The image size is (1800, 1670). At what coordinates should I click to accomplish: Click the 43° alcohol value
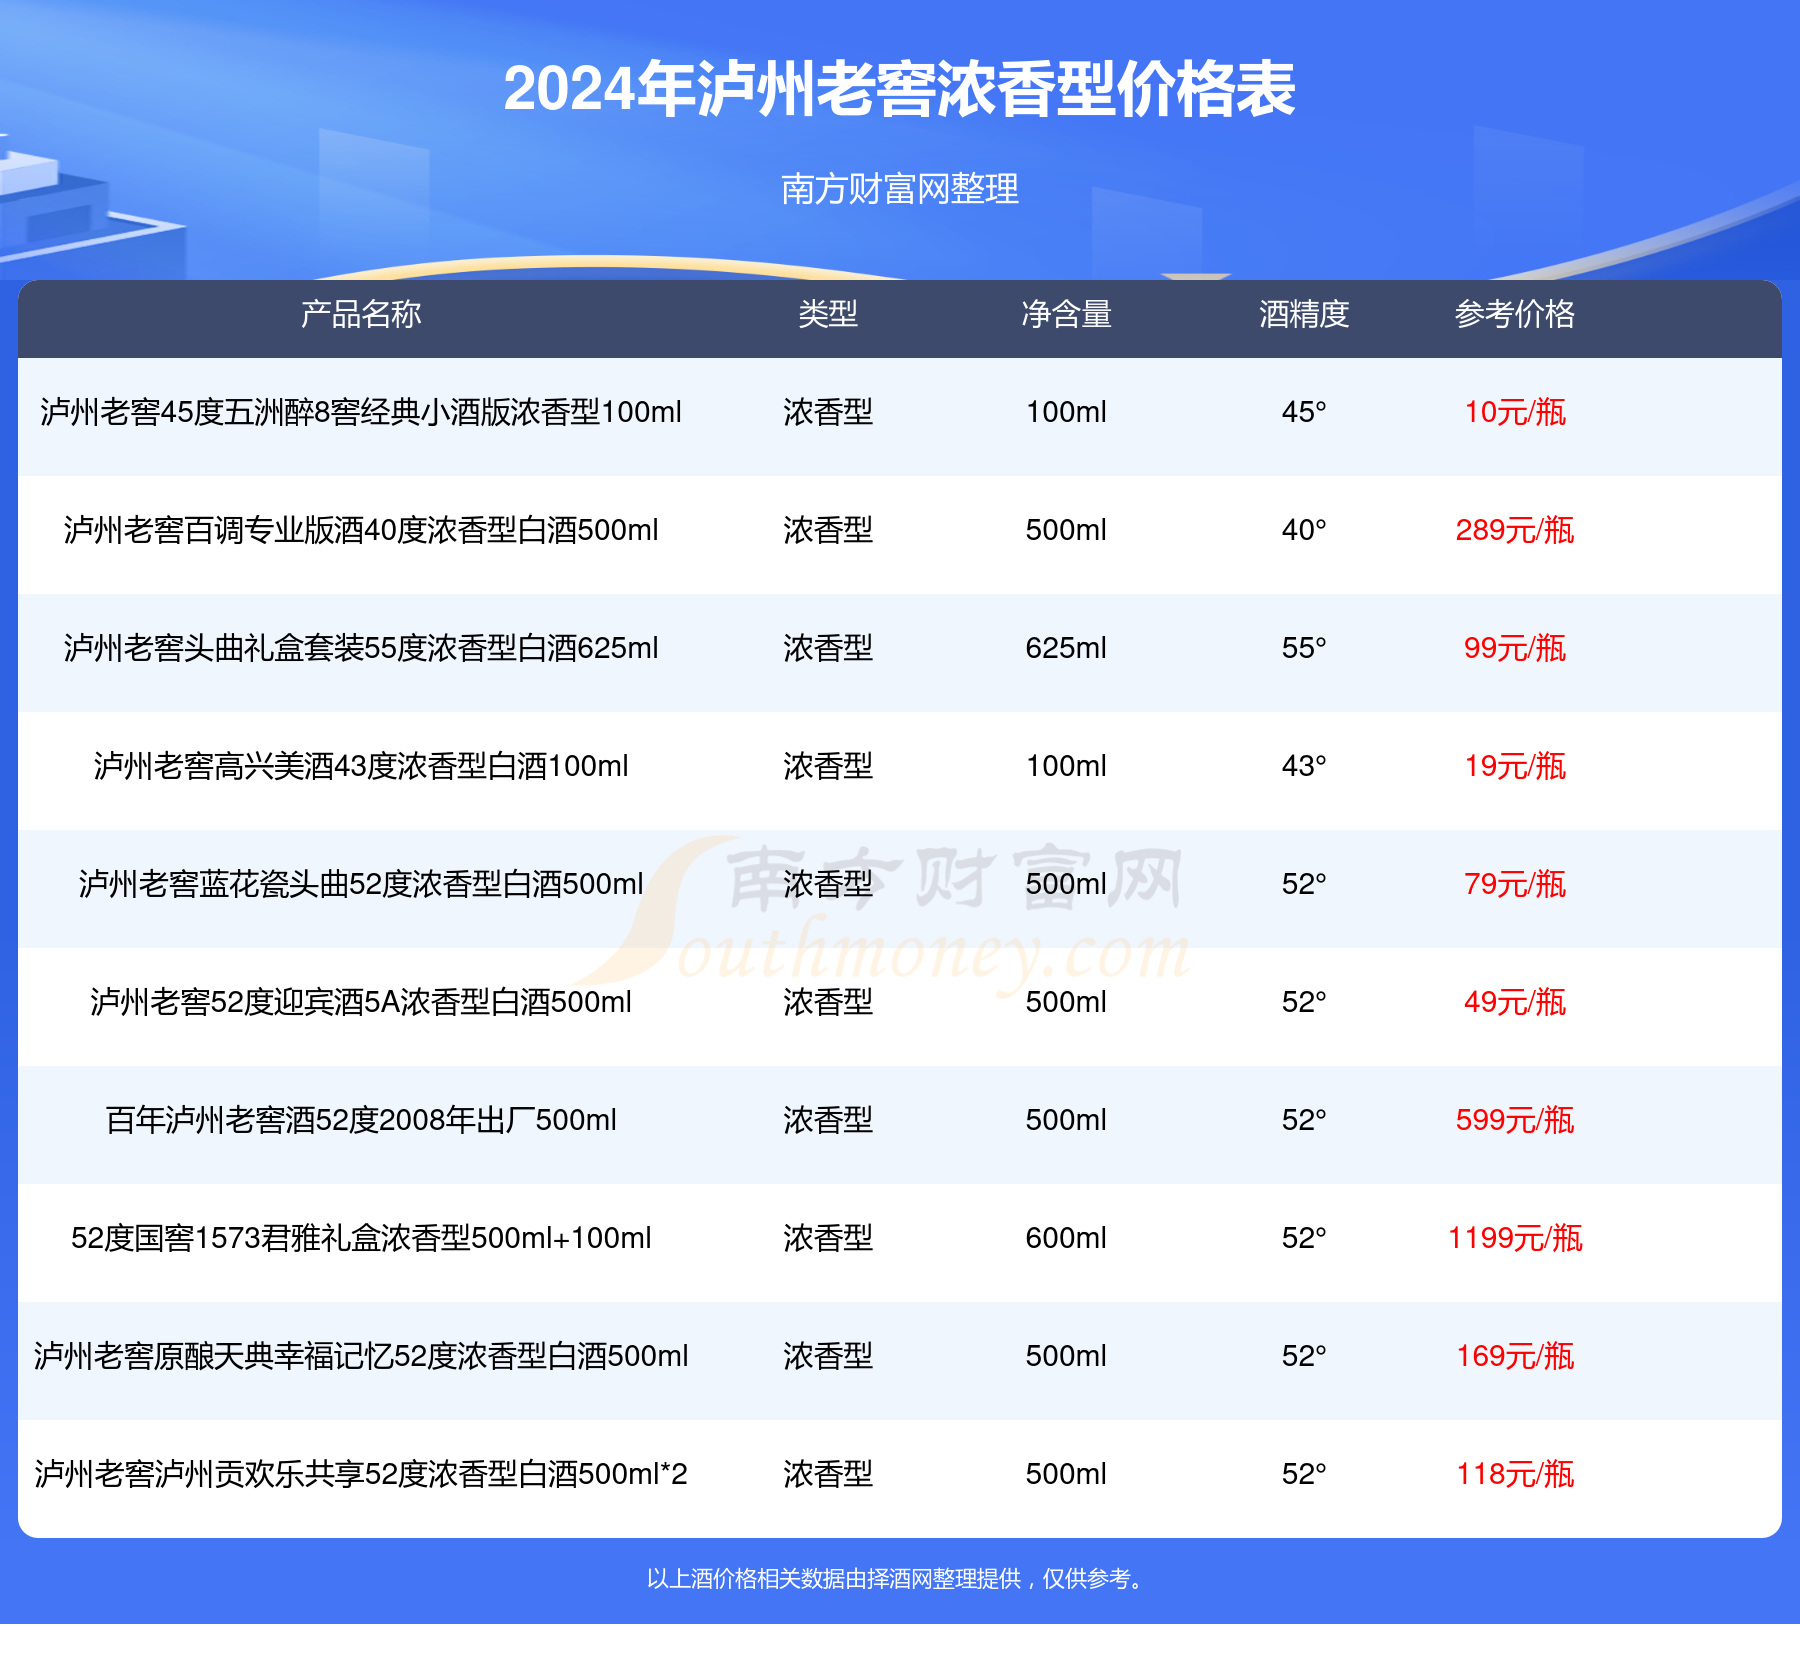pos(1304,766)
